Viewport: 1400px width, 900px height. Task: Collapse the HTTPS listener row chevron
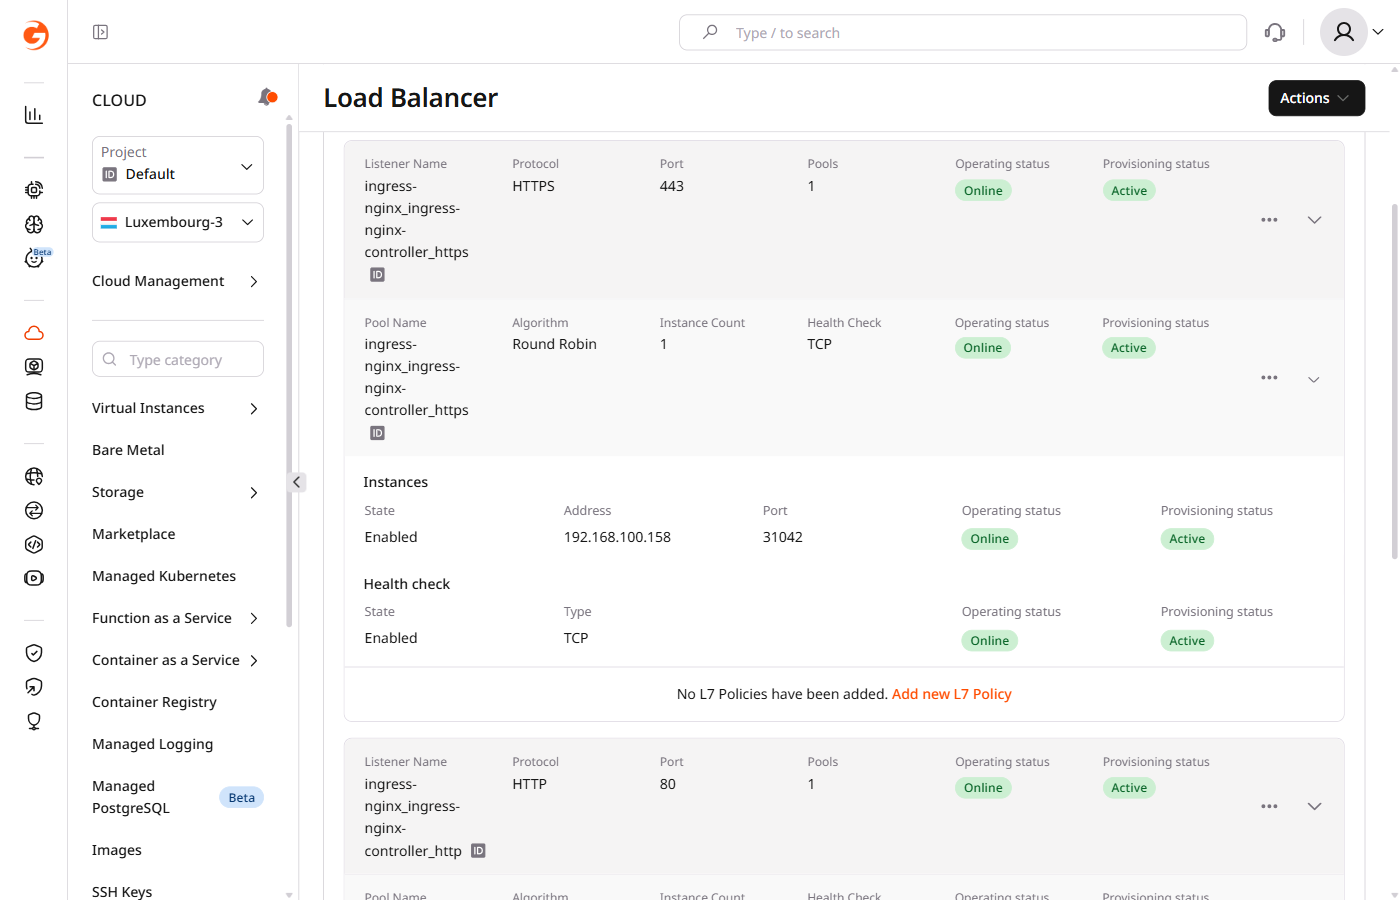point(1315,220)
